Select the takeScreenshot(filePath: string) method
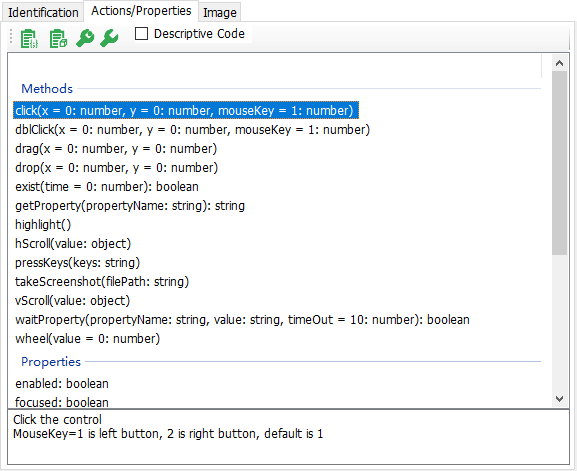The height and width of the screenshot is (471, 577). point(102,281)
